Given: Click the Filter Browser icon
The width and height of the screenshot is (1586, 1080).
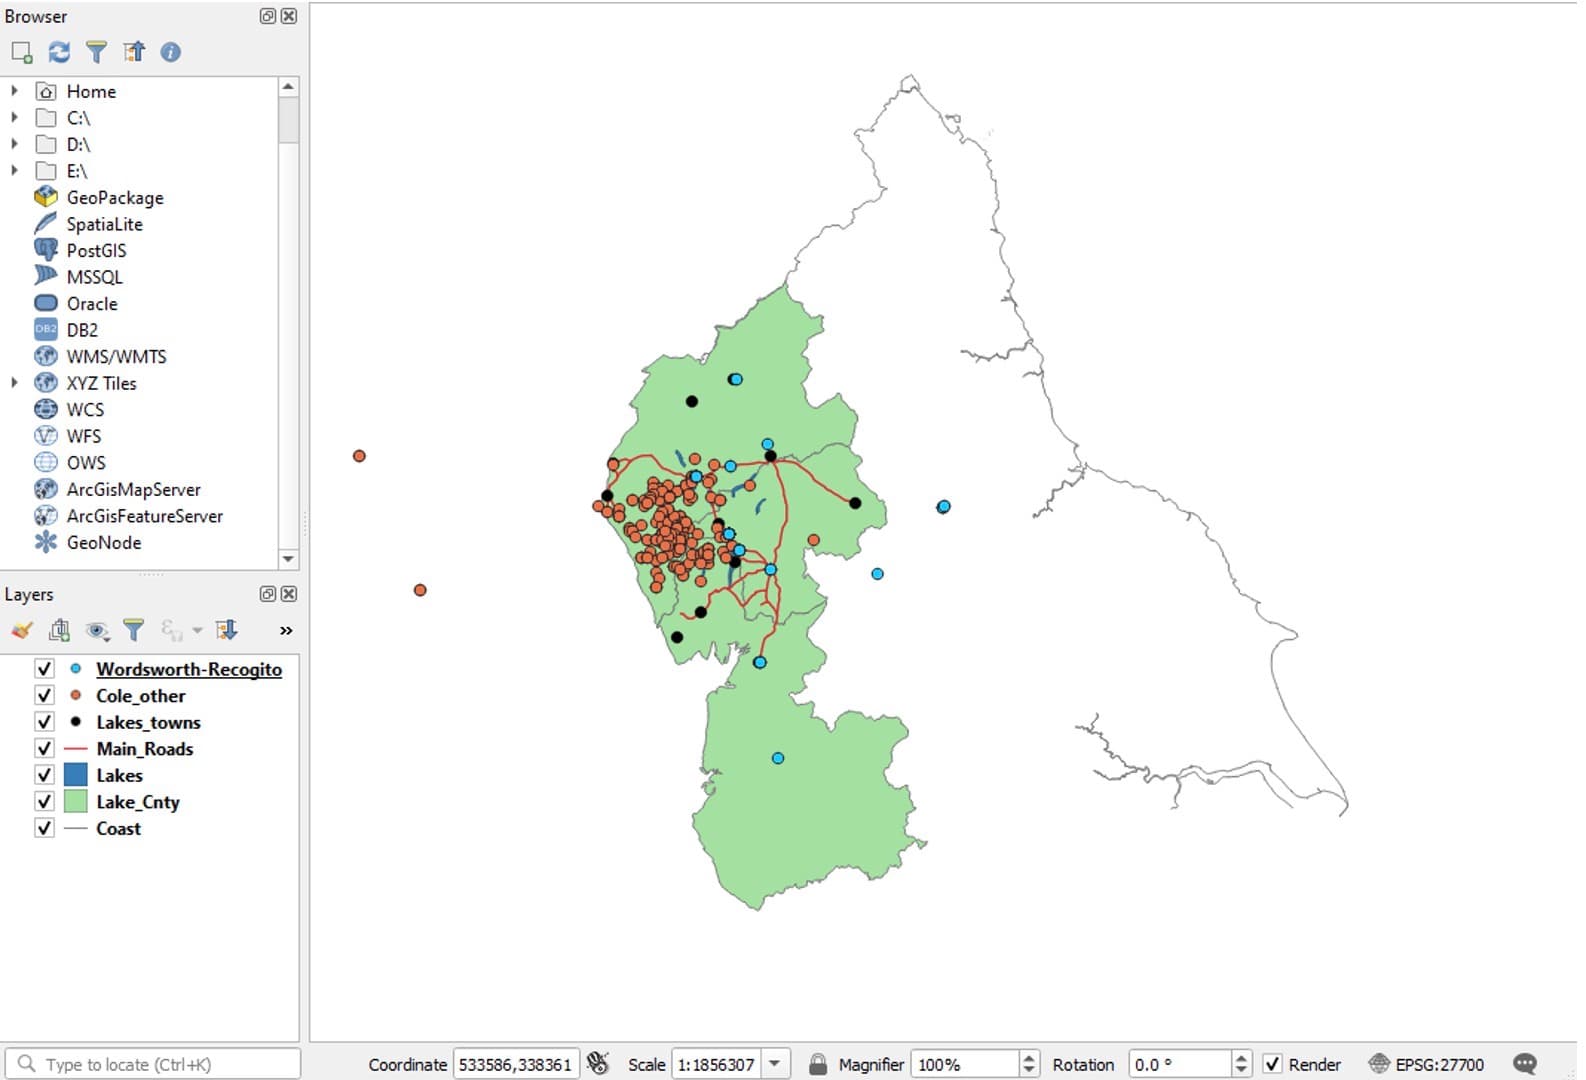Looking at the screenshot, I should [x=96, y=52].
